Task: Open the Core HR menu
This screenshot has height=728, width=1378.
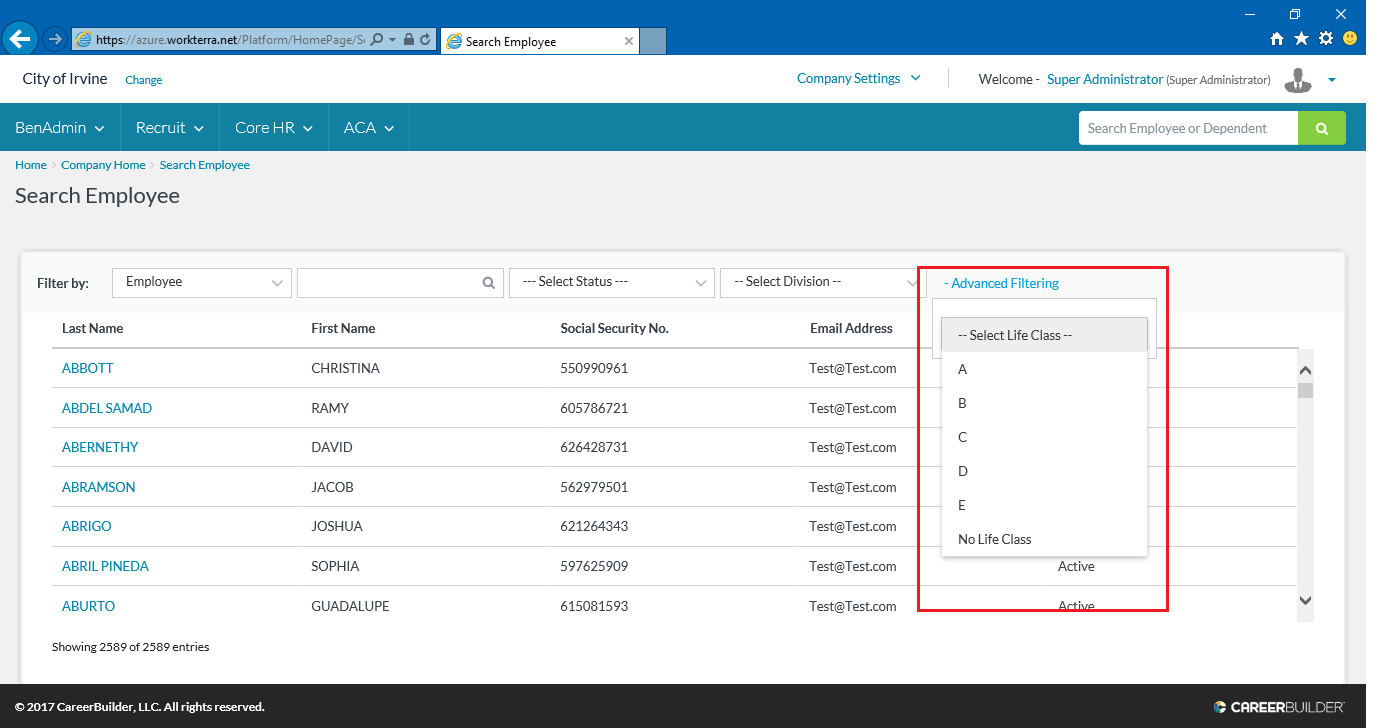Action: (274, 127)
